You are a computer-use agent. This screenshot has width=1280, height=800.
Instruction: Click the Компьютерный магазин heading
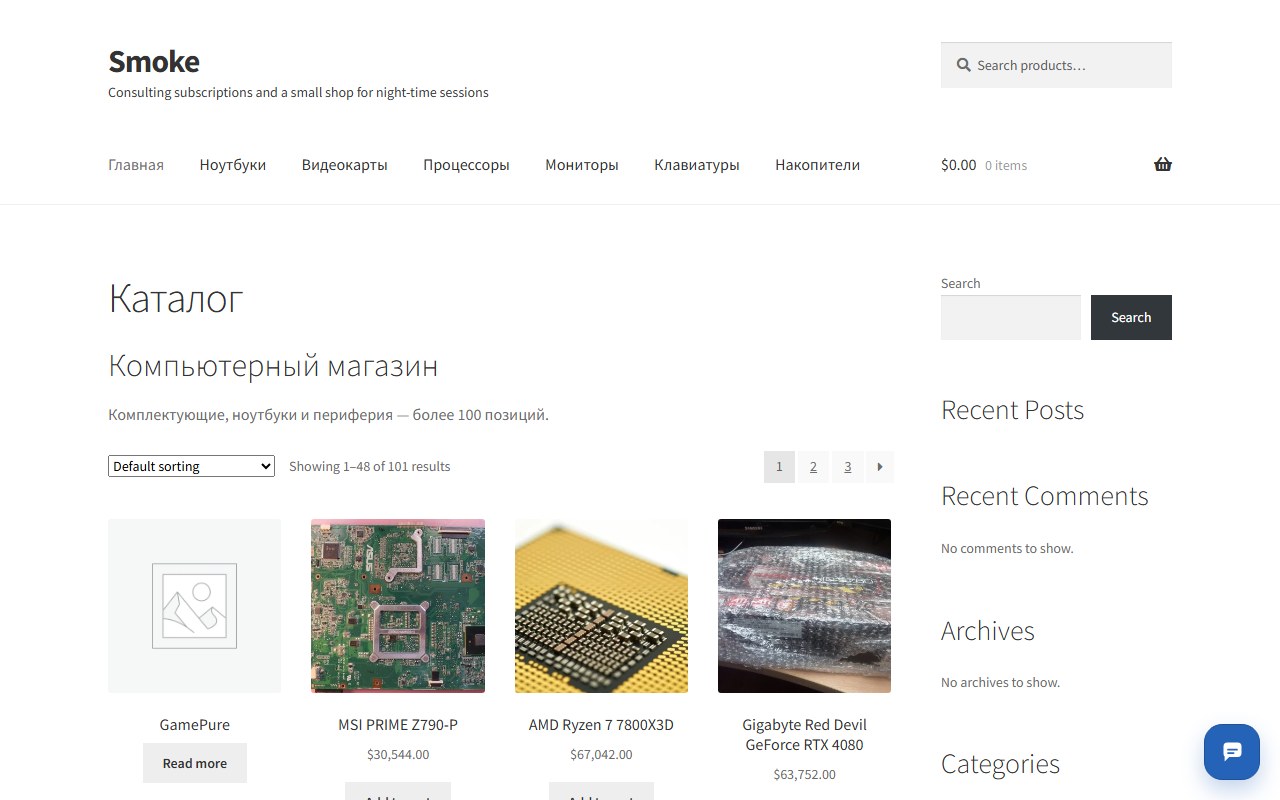pos(273,366)
